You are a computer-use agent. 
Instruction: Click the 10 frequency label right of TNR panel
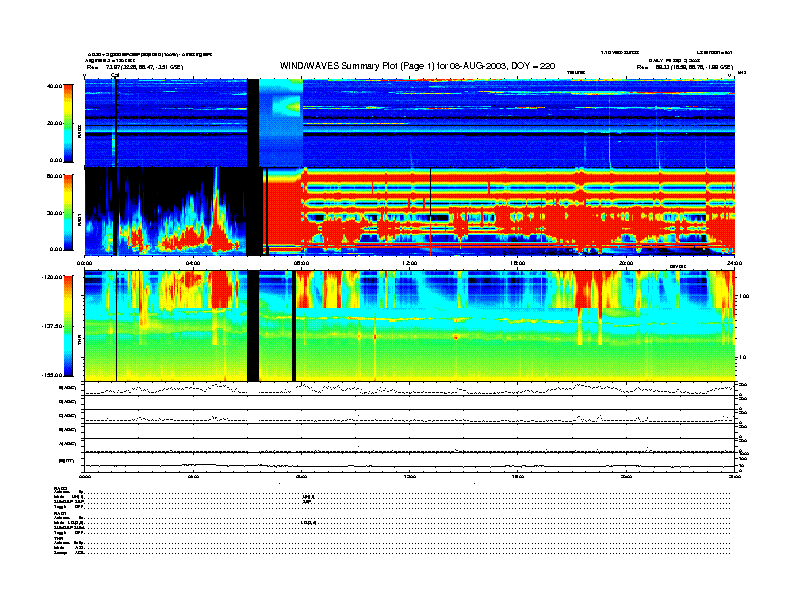click(x=743, y=357)
